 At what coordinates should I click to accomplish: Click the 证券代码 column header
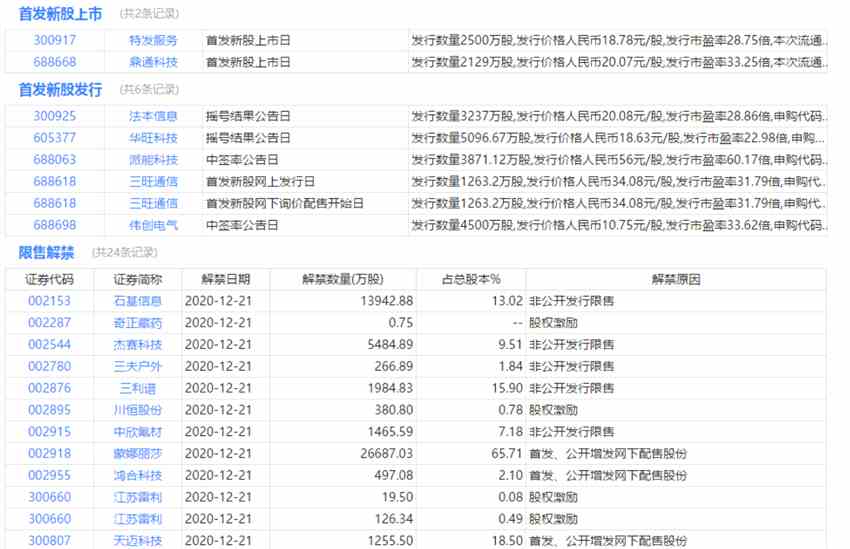coord(49,279)
